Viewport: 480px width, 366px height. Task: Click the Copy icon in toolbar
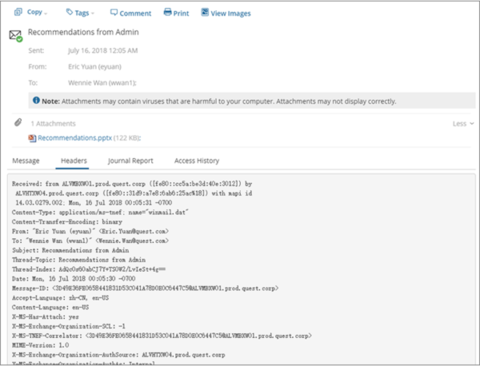click(18, 12)
